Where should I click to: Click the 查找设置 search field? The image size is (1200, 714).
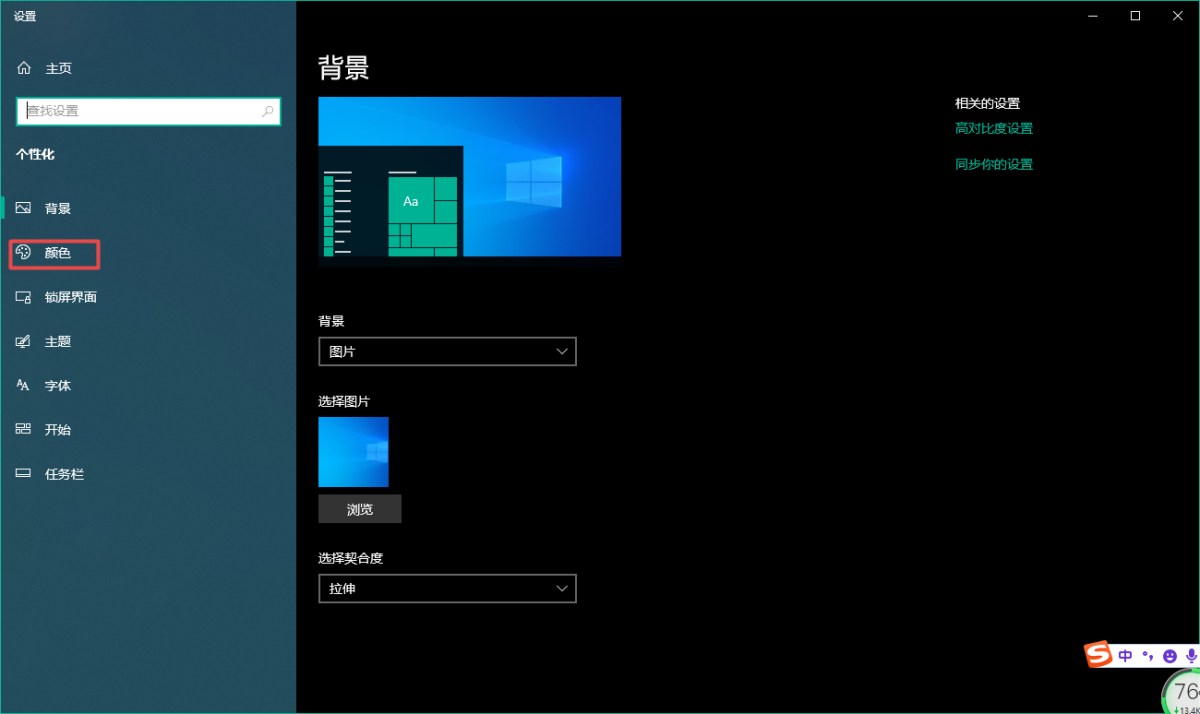point(148,111)
